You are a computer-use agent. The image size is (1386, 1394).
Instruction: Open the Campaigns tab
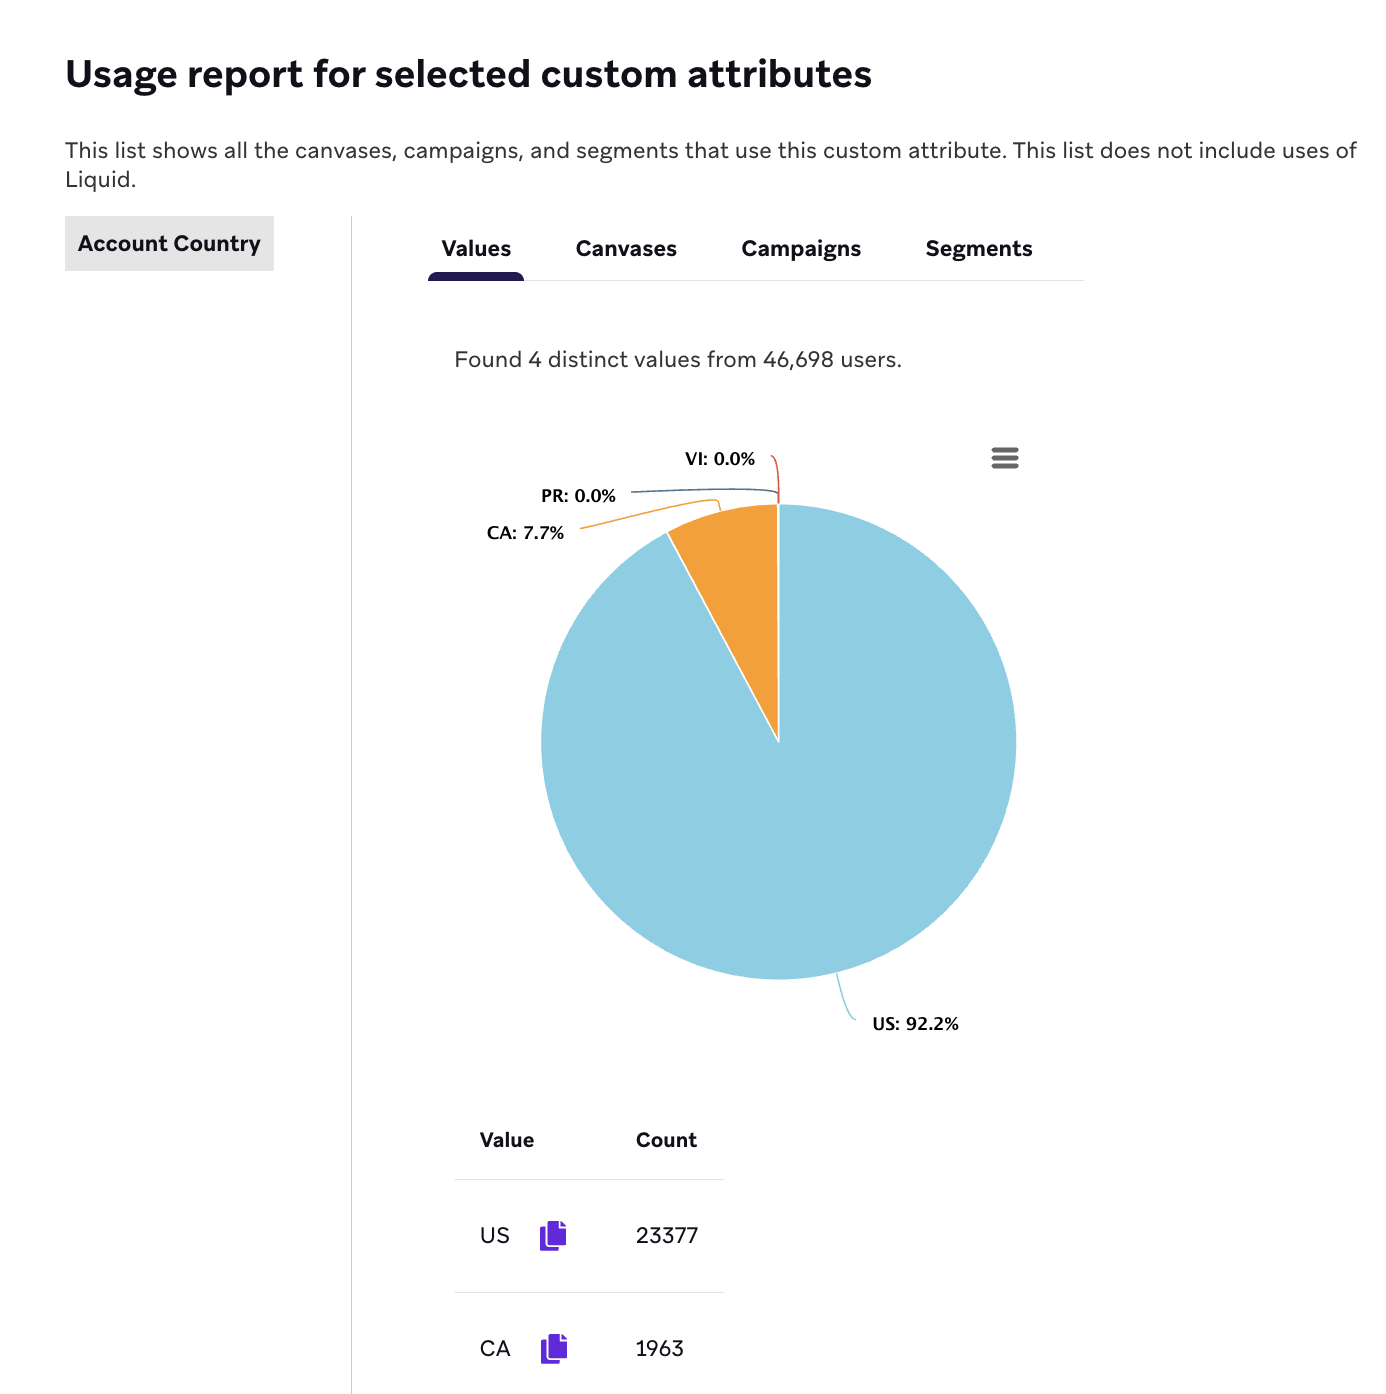[800, 248]
